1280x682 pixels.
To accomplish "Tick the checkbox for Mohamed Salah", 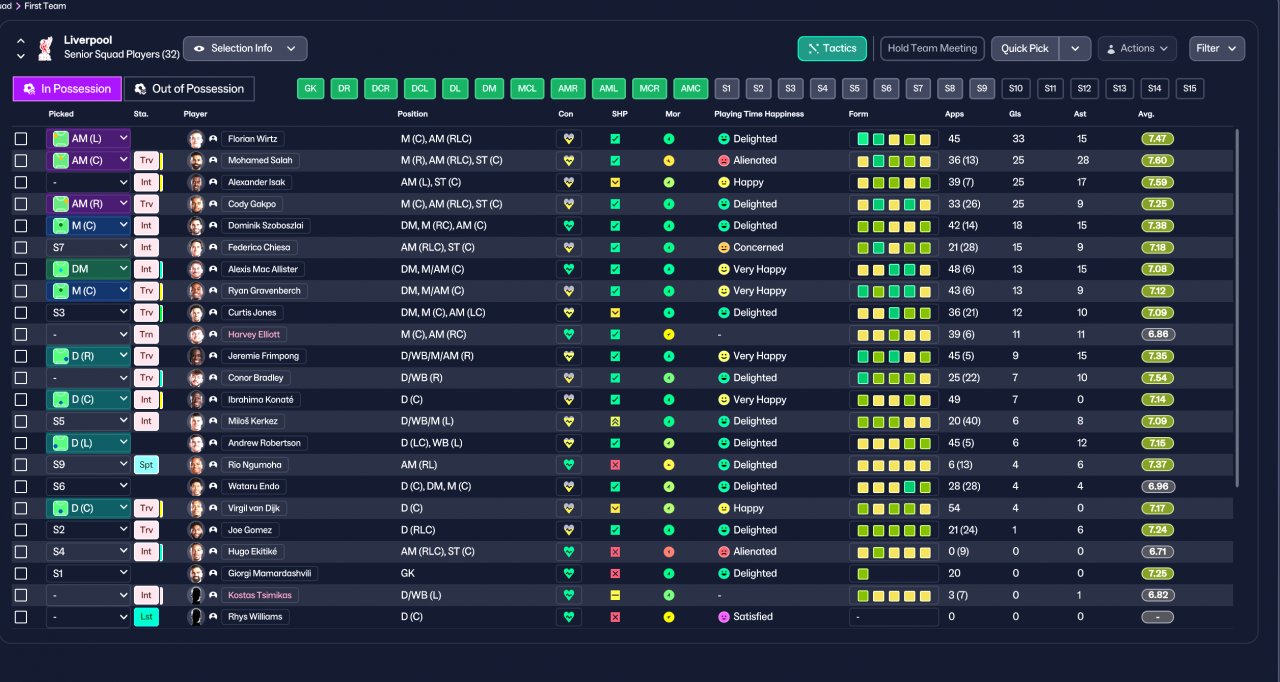I will (21, 161).
